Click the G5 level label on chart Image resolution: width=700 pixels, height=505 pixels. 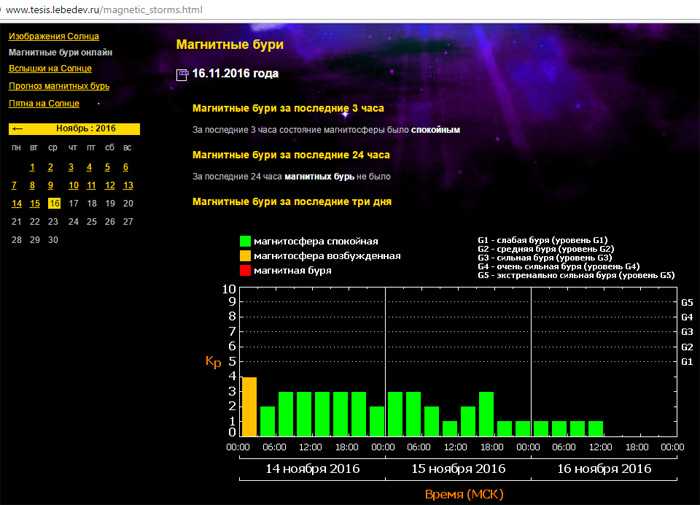click(687, 303)
